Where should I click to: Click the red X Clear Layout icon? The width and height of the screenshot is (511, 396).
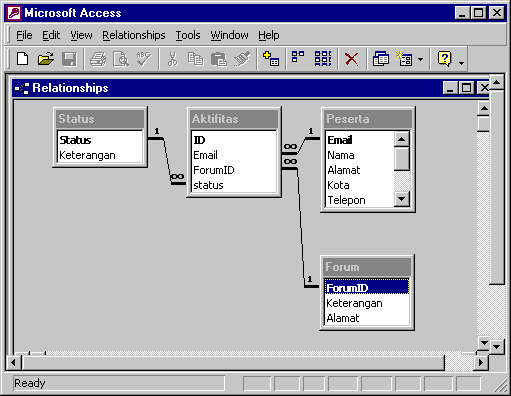(352, 59)
